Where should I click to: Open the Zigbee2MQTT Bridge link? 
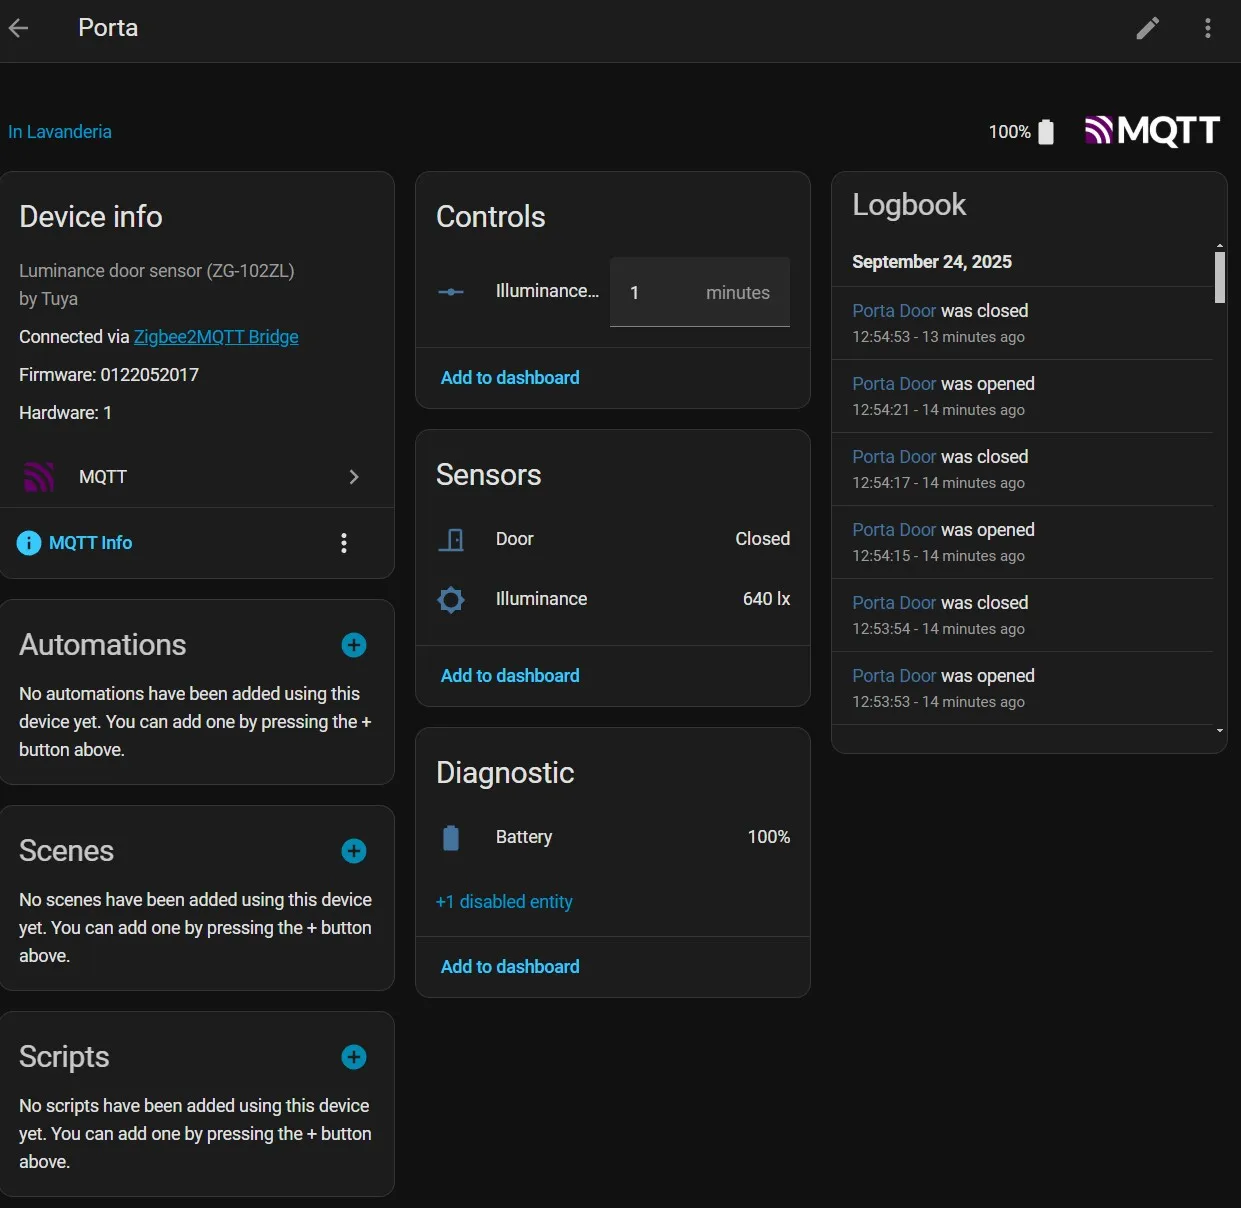[x=216, y=337]
